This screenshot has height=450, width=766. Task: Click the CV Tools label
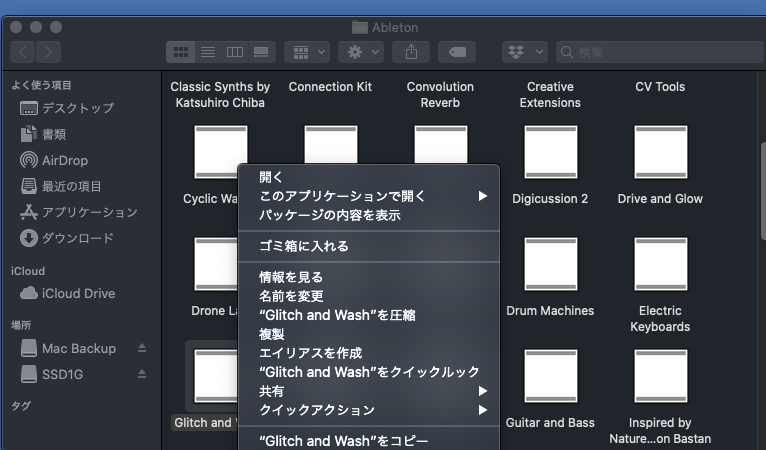[x=660, y=87]
